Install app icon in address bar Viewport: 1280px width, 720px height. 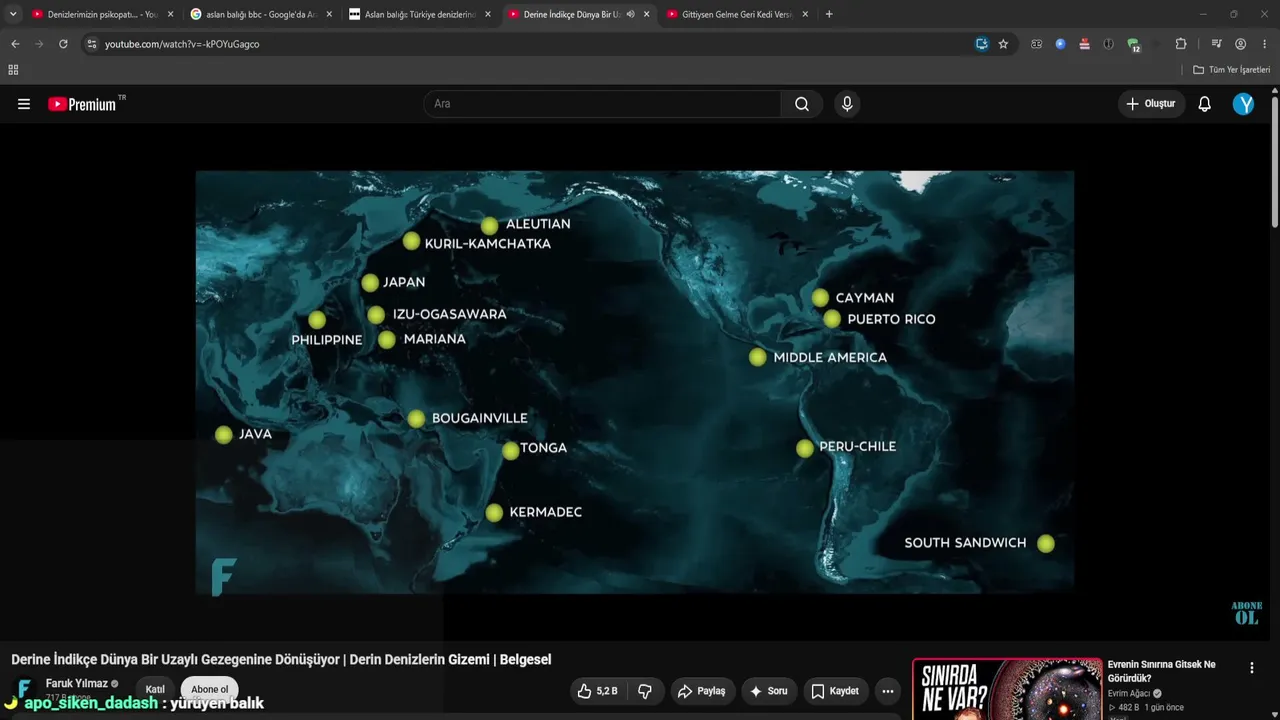982,44
